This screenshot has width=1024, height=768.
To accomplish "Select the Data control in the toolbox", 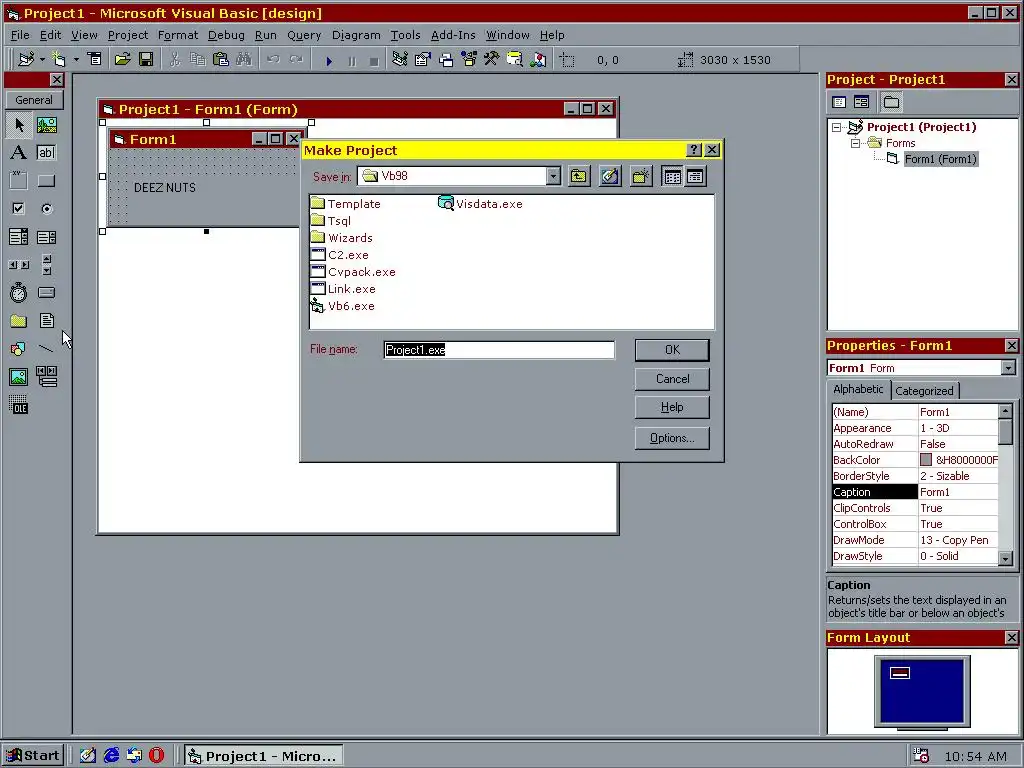I will pyautogui.click(x=46, y=377).
